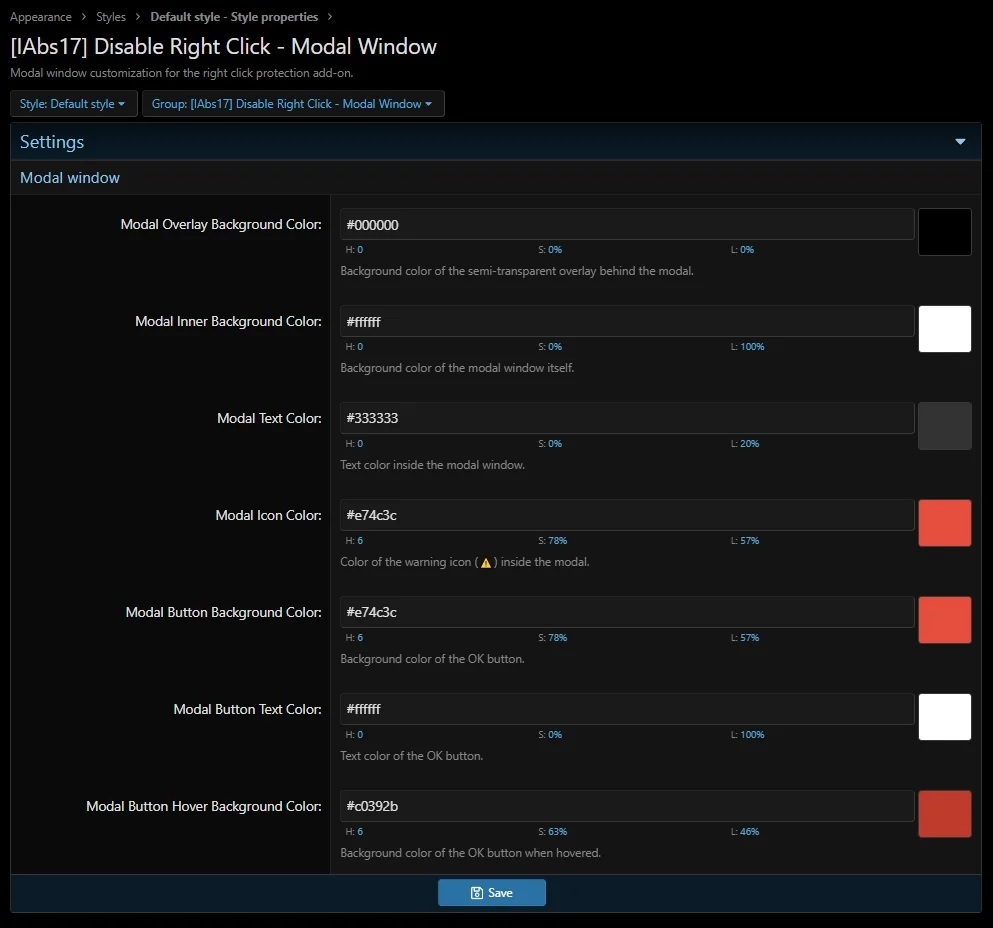The height and width of the screenshot is (928, 993).
Task: Click the Modal Text Color #333333 field
Action: (627, 418)
